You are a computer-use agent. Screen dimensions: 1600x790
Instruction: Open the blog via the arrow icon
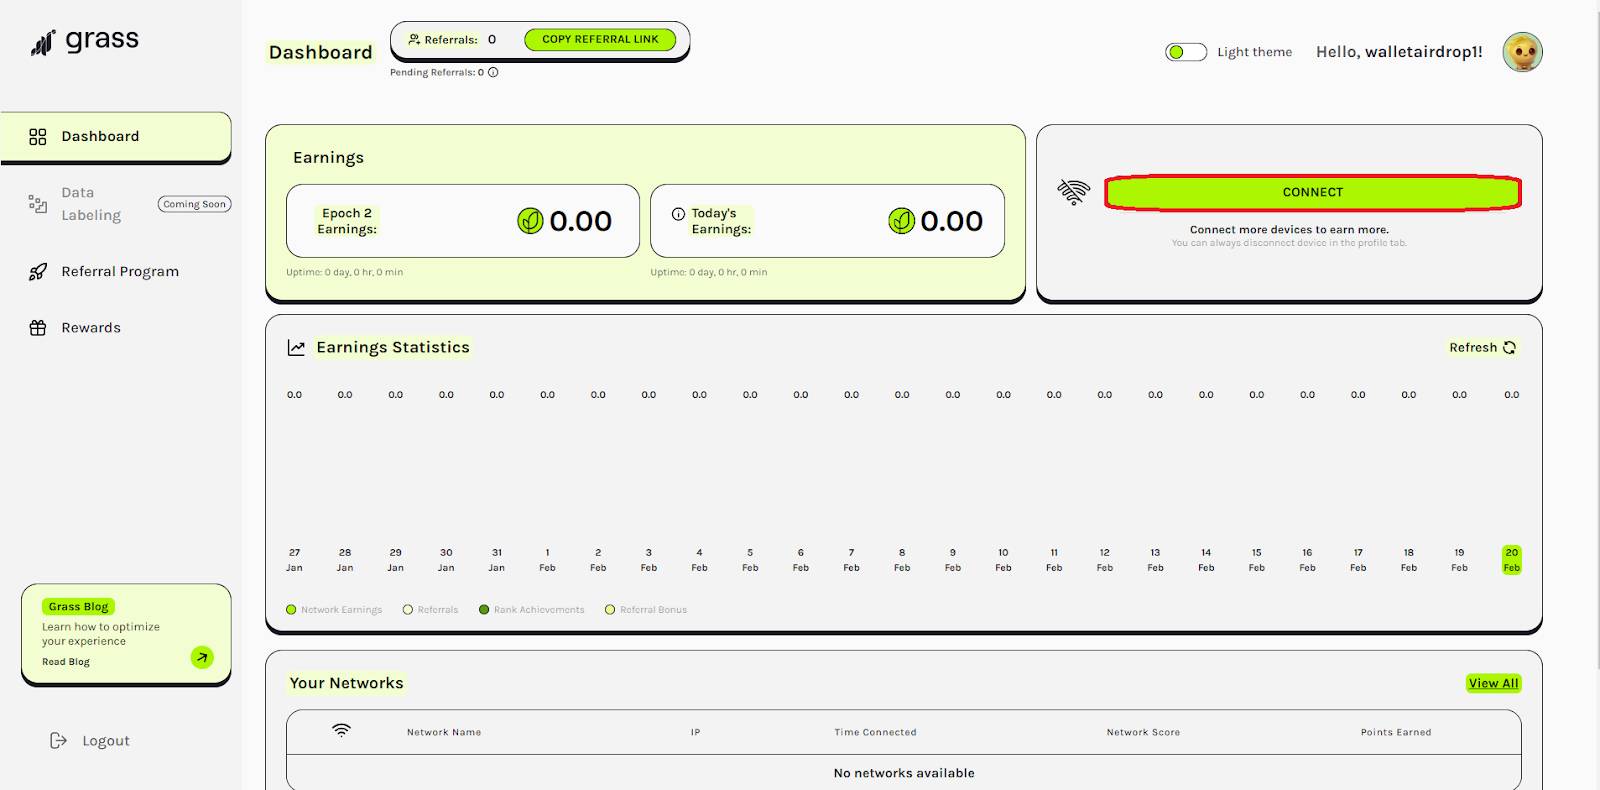click(202, 658)
